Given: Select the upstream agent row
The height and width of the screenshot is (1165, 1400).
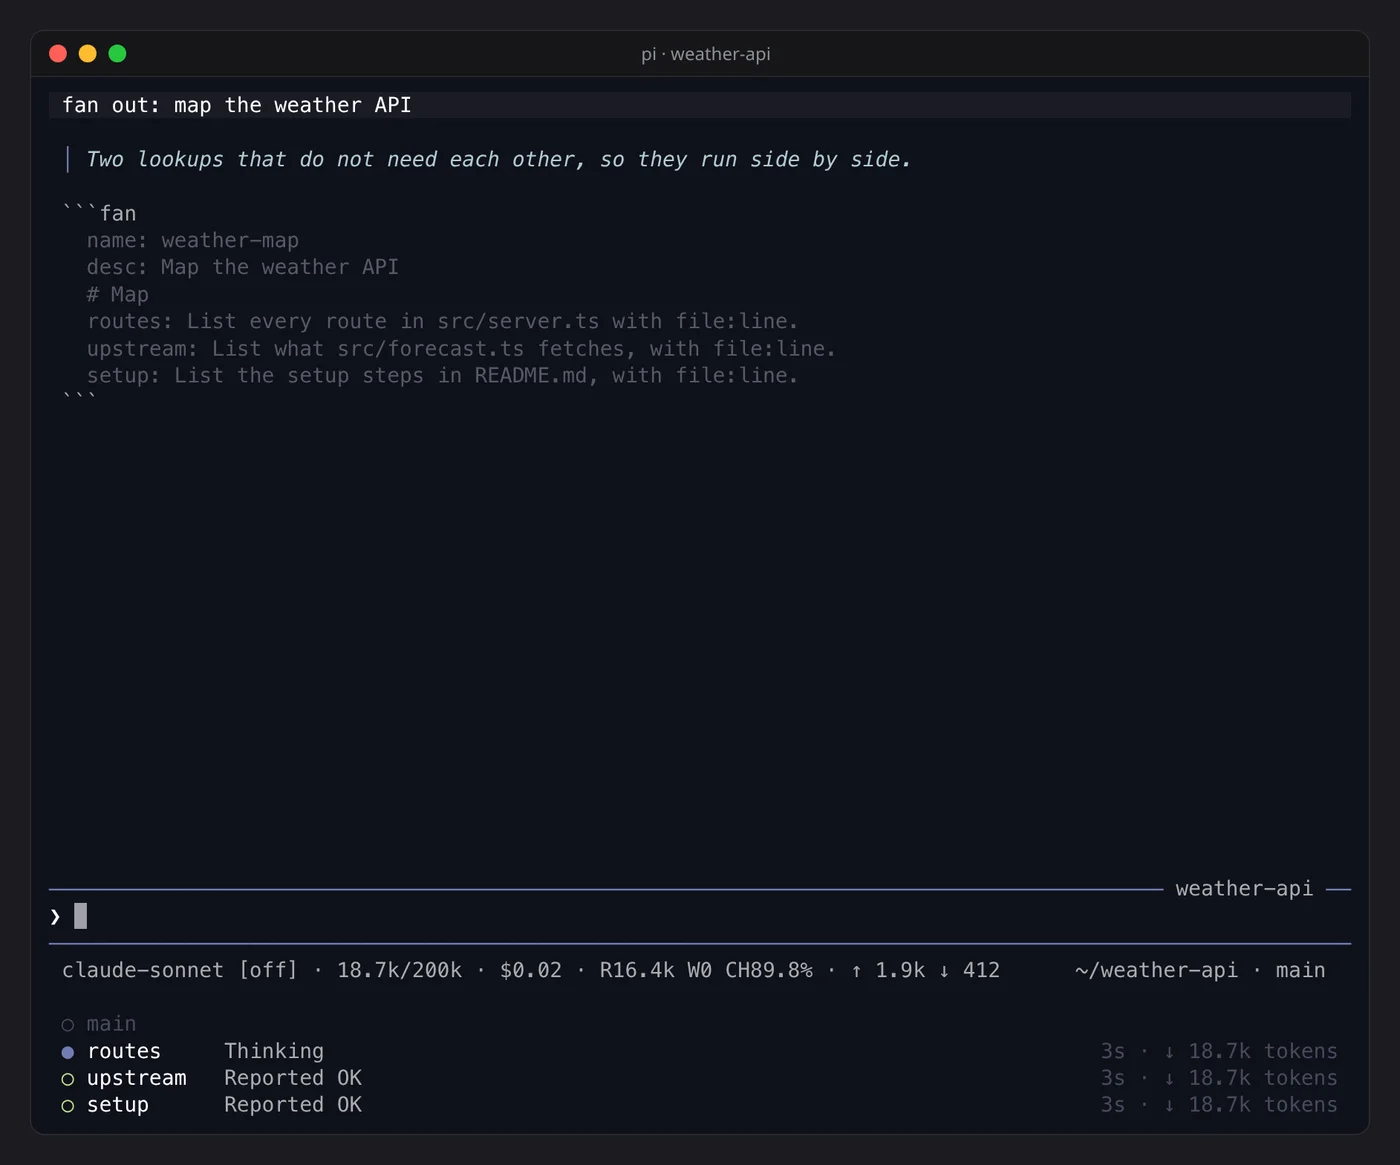Looking at the screenshot, I should 700,1078.
